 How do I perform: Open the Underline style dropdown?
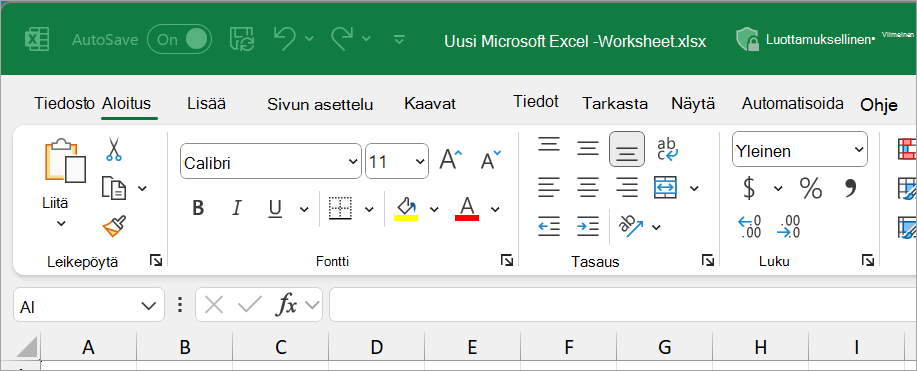pos(304,209)
